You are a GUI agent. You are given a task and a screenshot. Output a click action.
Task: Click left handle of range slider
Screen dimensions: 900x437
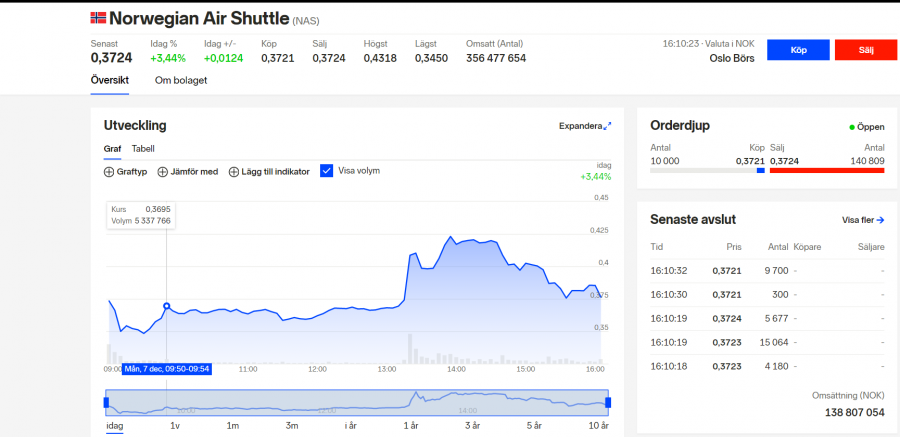pyautogui.click(x=106, y=402)
